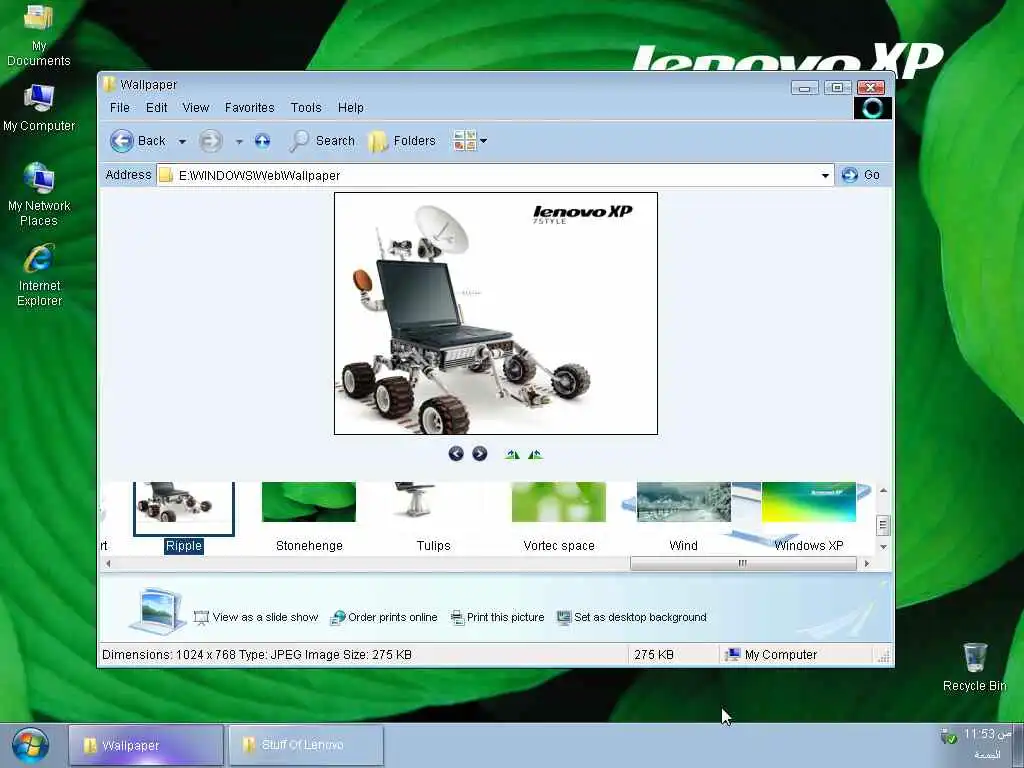Click View as a slide show
This screenshot has height=768, width=1024.
[256, 617]
